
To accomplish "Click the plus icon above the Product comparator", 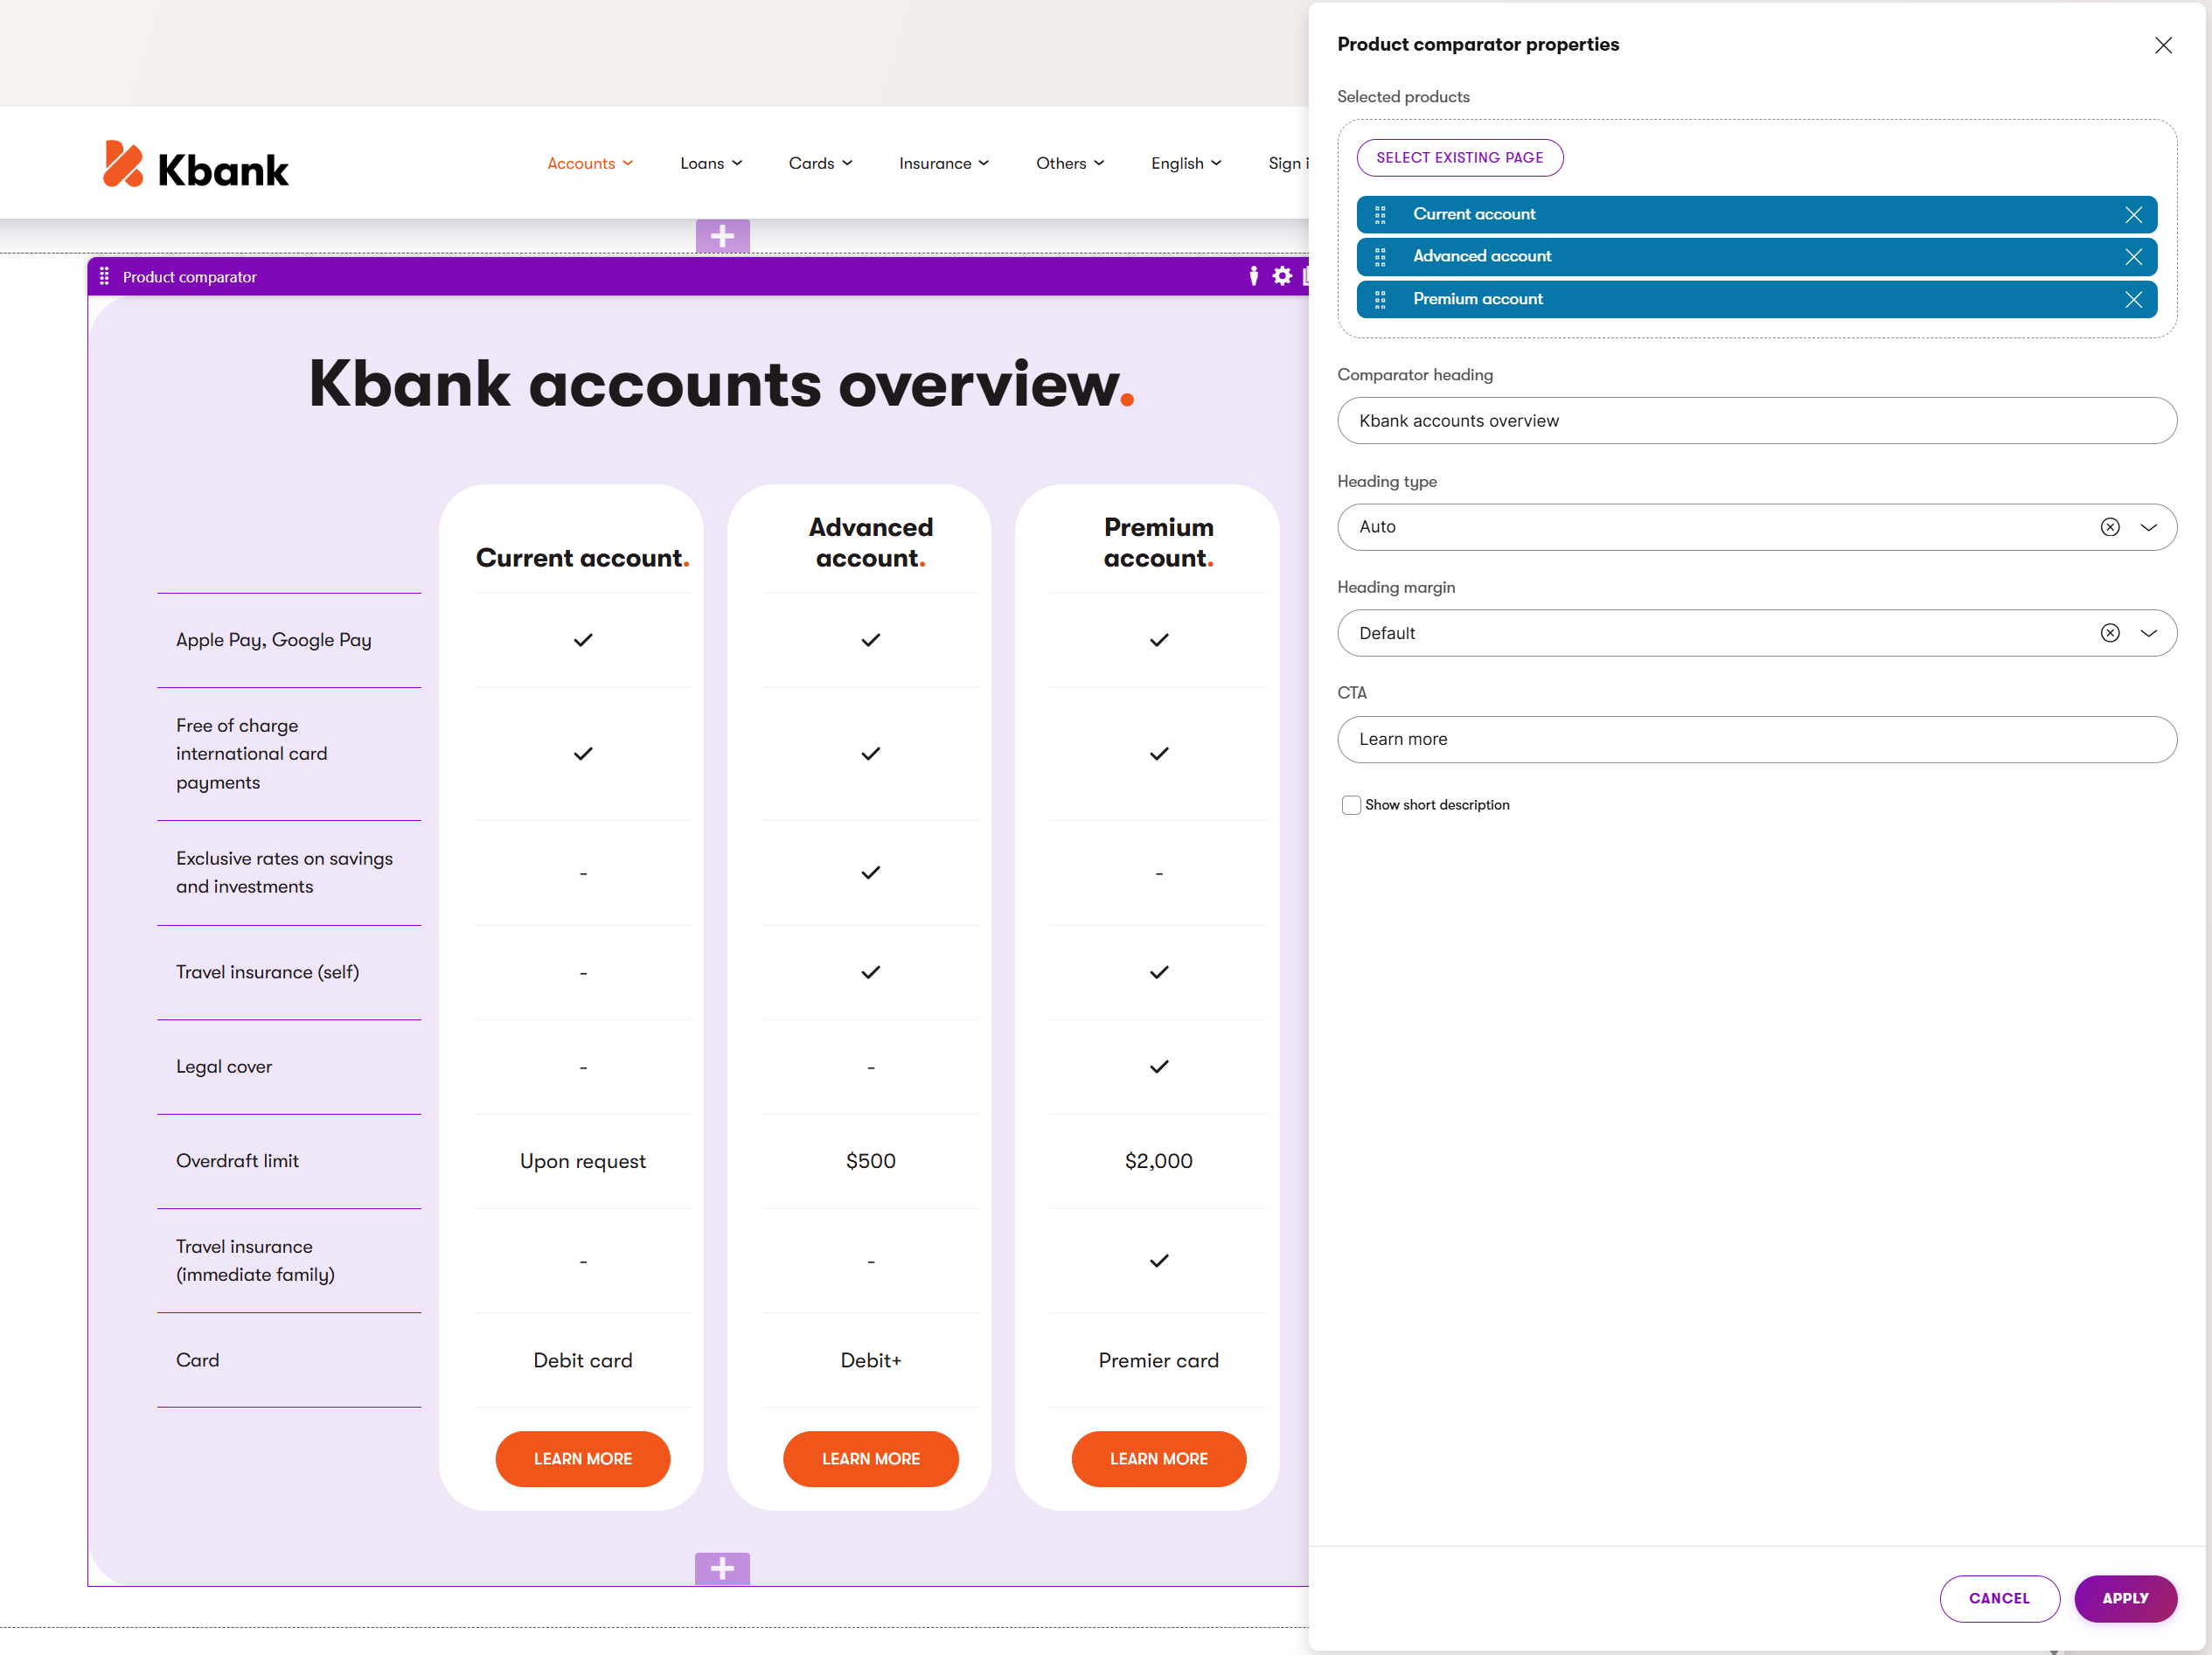I will [x=722, y=236].
